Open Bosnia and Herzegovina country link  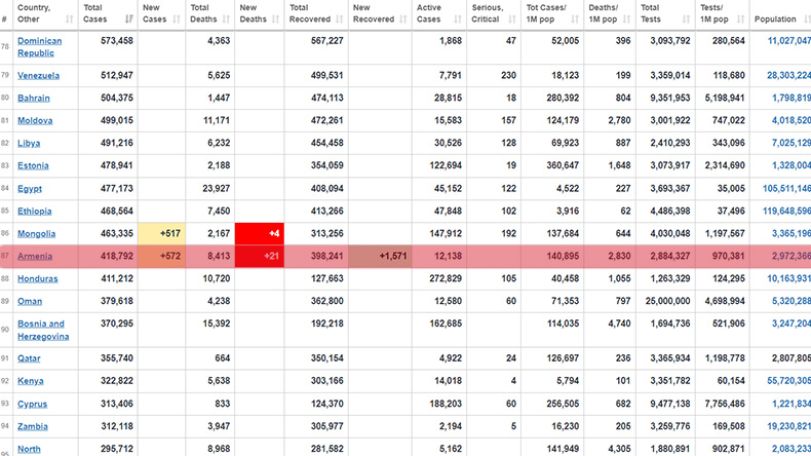click(43, 330)
